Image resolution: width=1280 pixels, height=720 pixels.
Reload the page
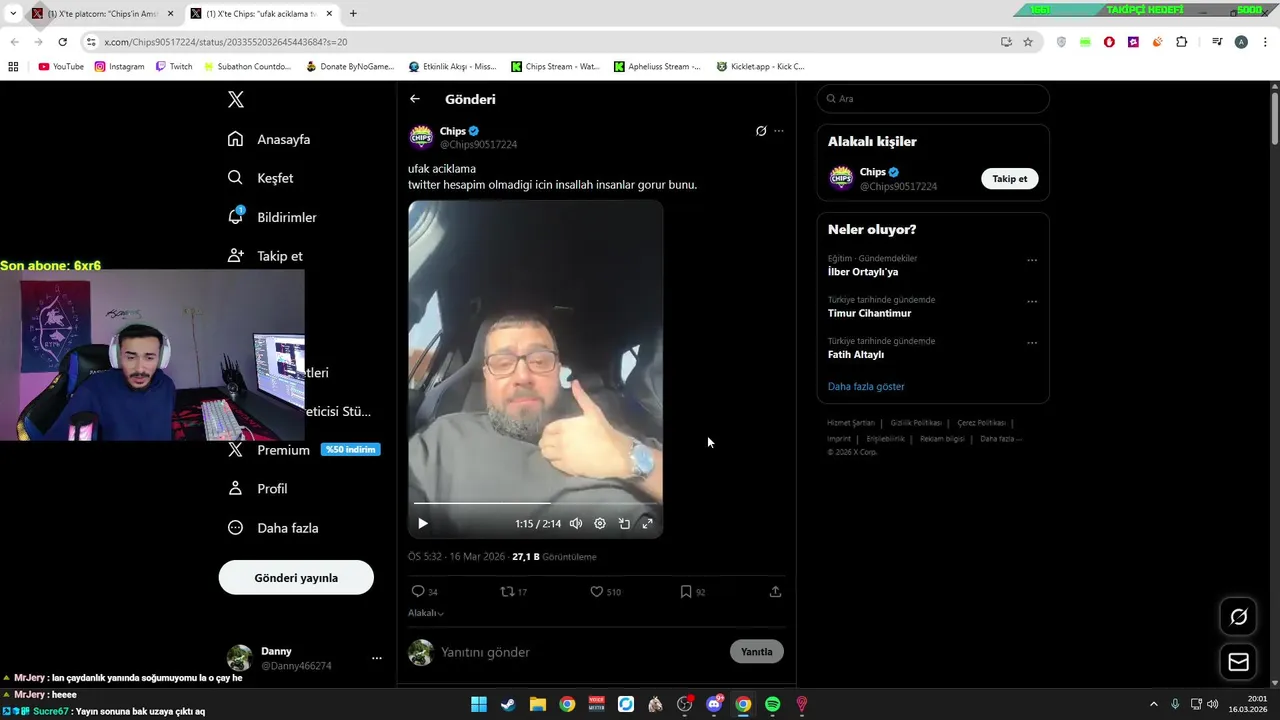pyautogui.click(x=62, y=42)
